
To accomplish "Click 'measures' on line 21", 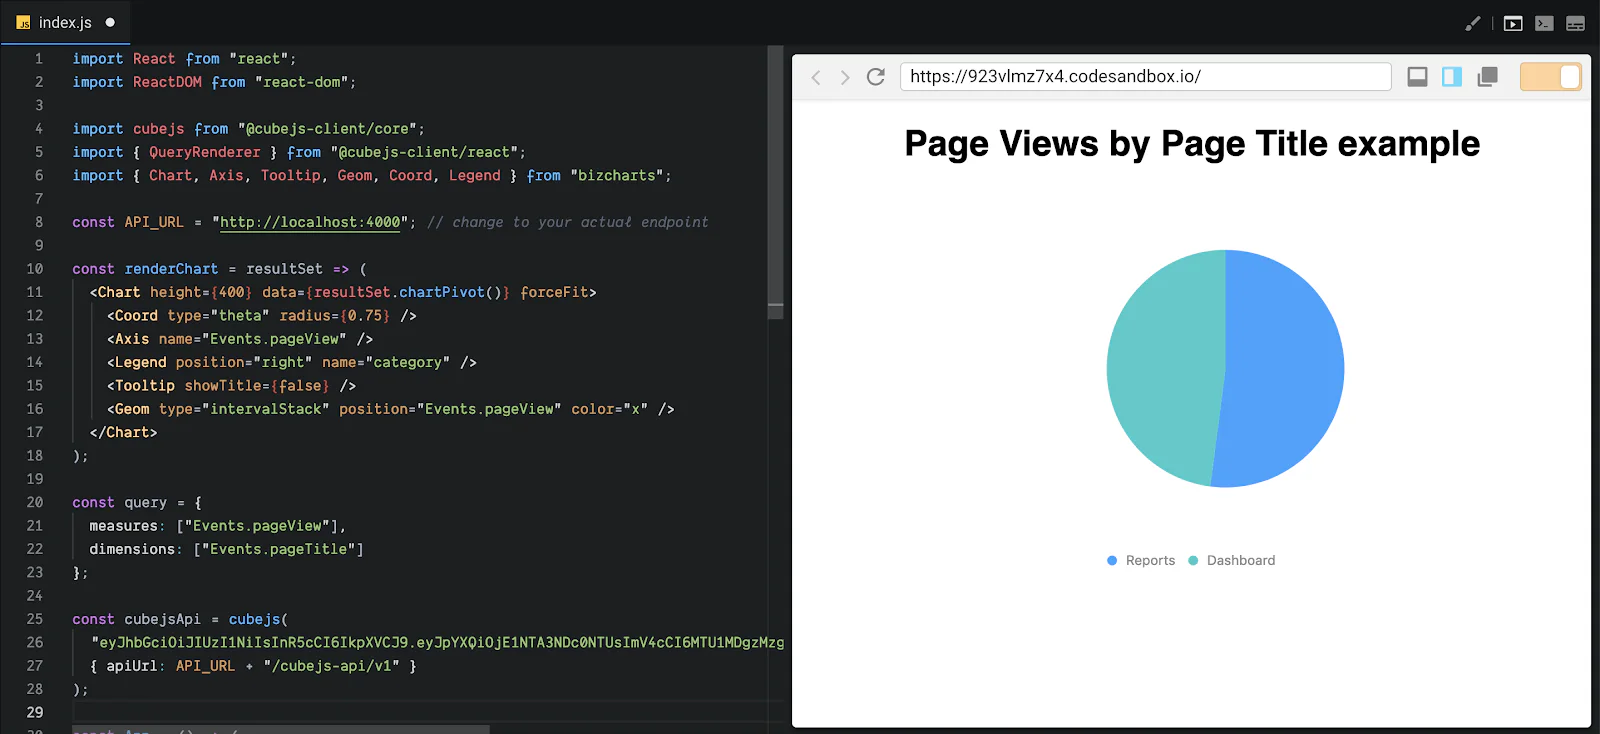I will tap(123, 526).
